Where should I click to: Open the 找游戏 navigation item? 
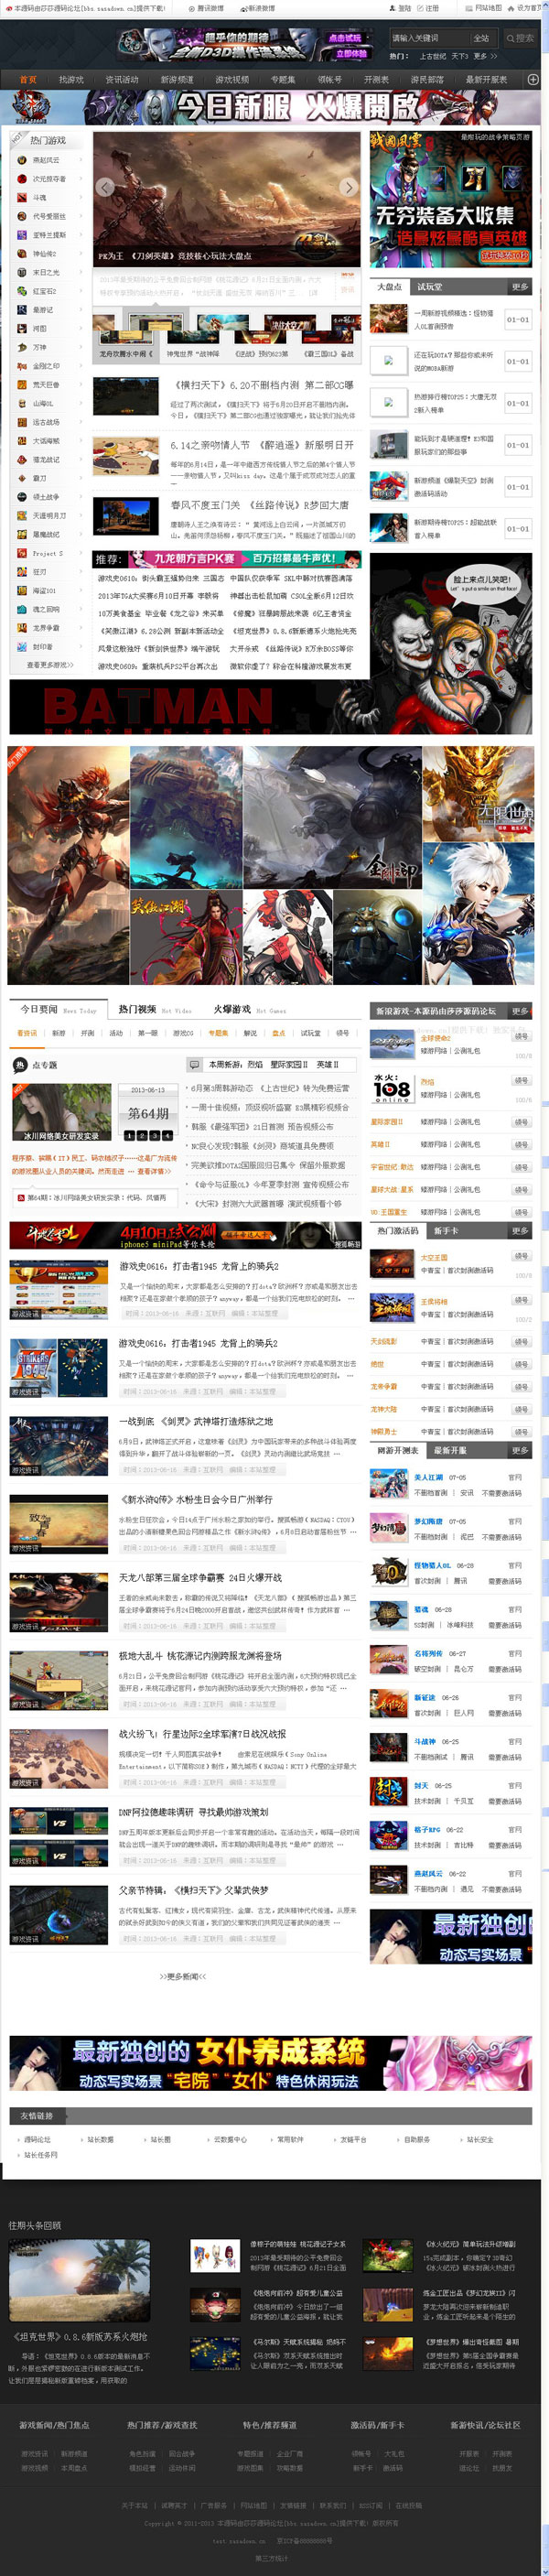pyautogui.click(x=71, y=79)
